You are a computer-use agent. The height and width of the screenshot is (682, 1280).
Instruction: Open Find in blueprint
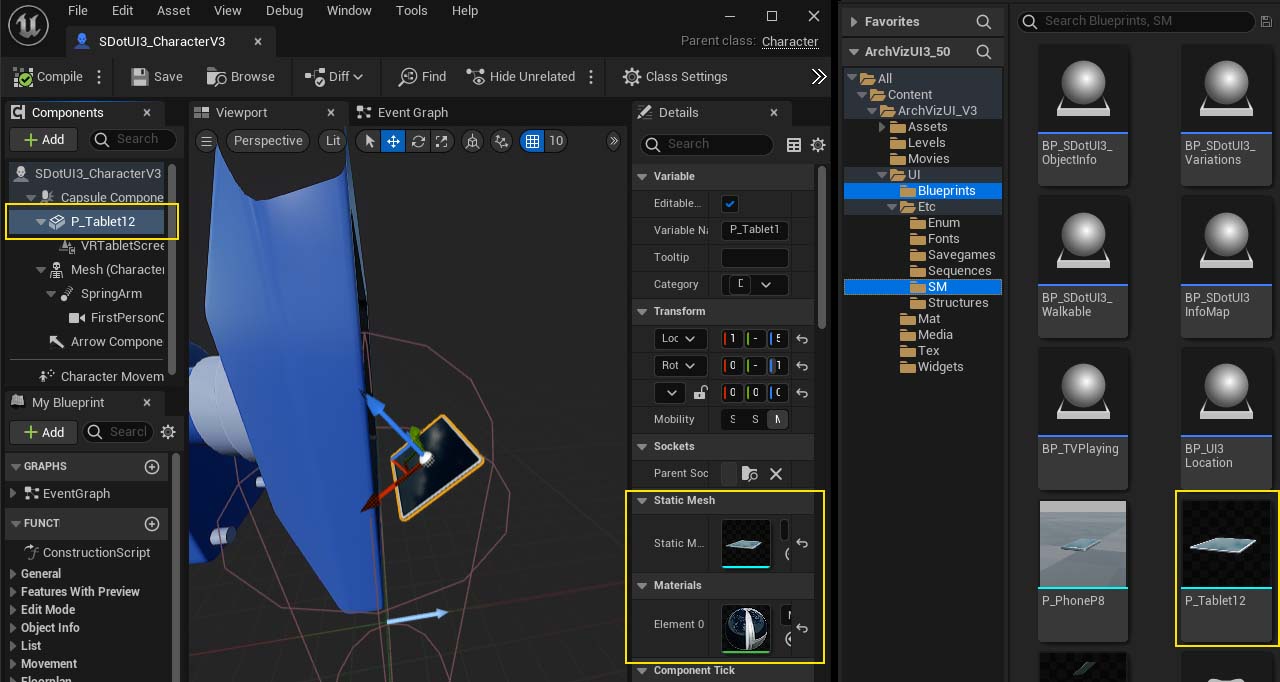coord(423,77)
